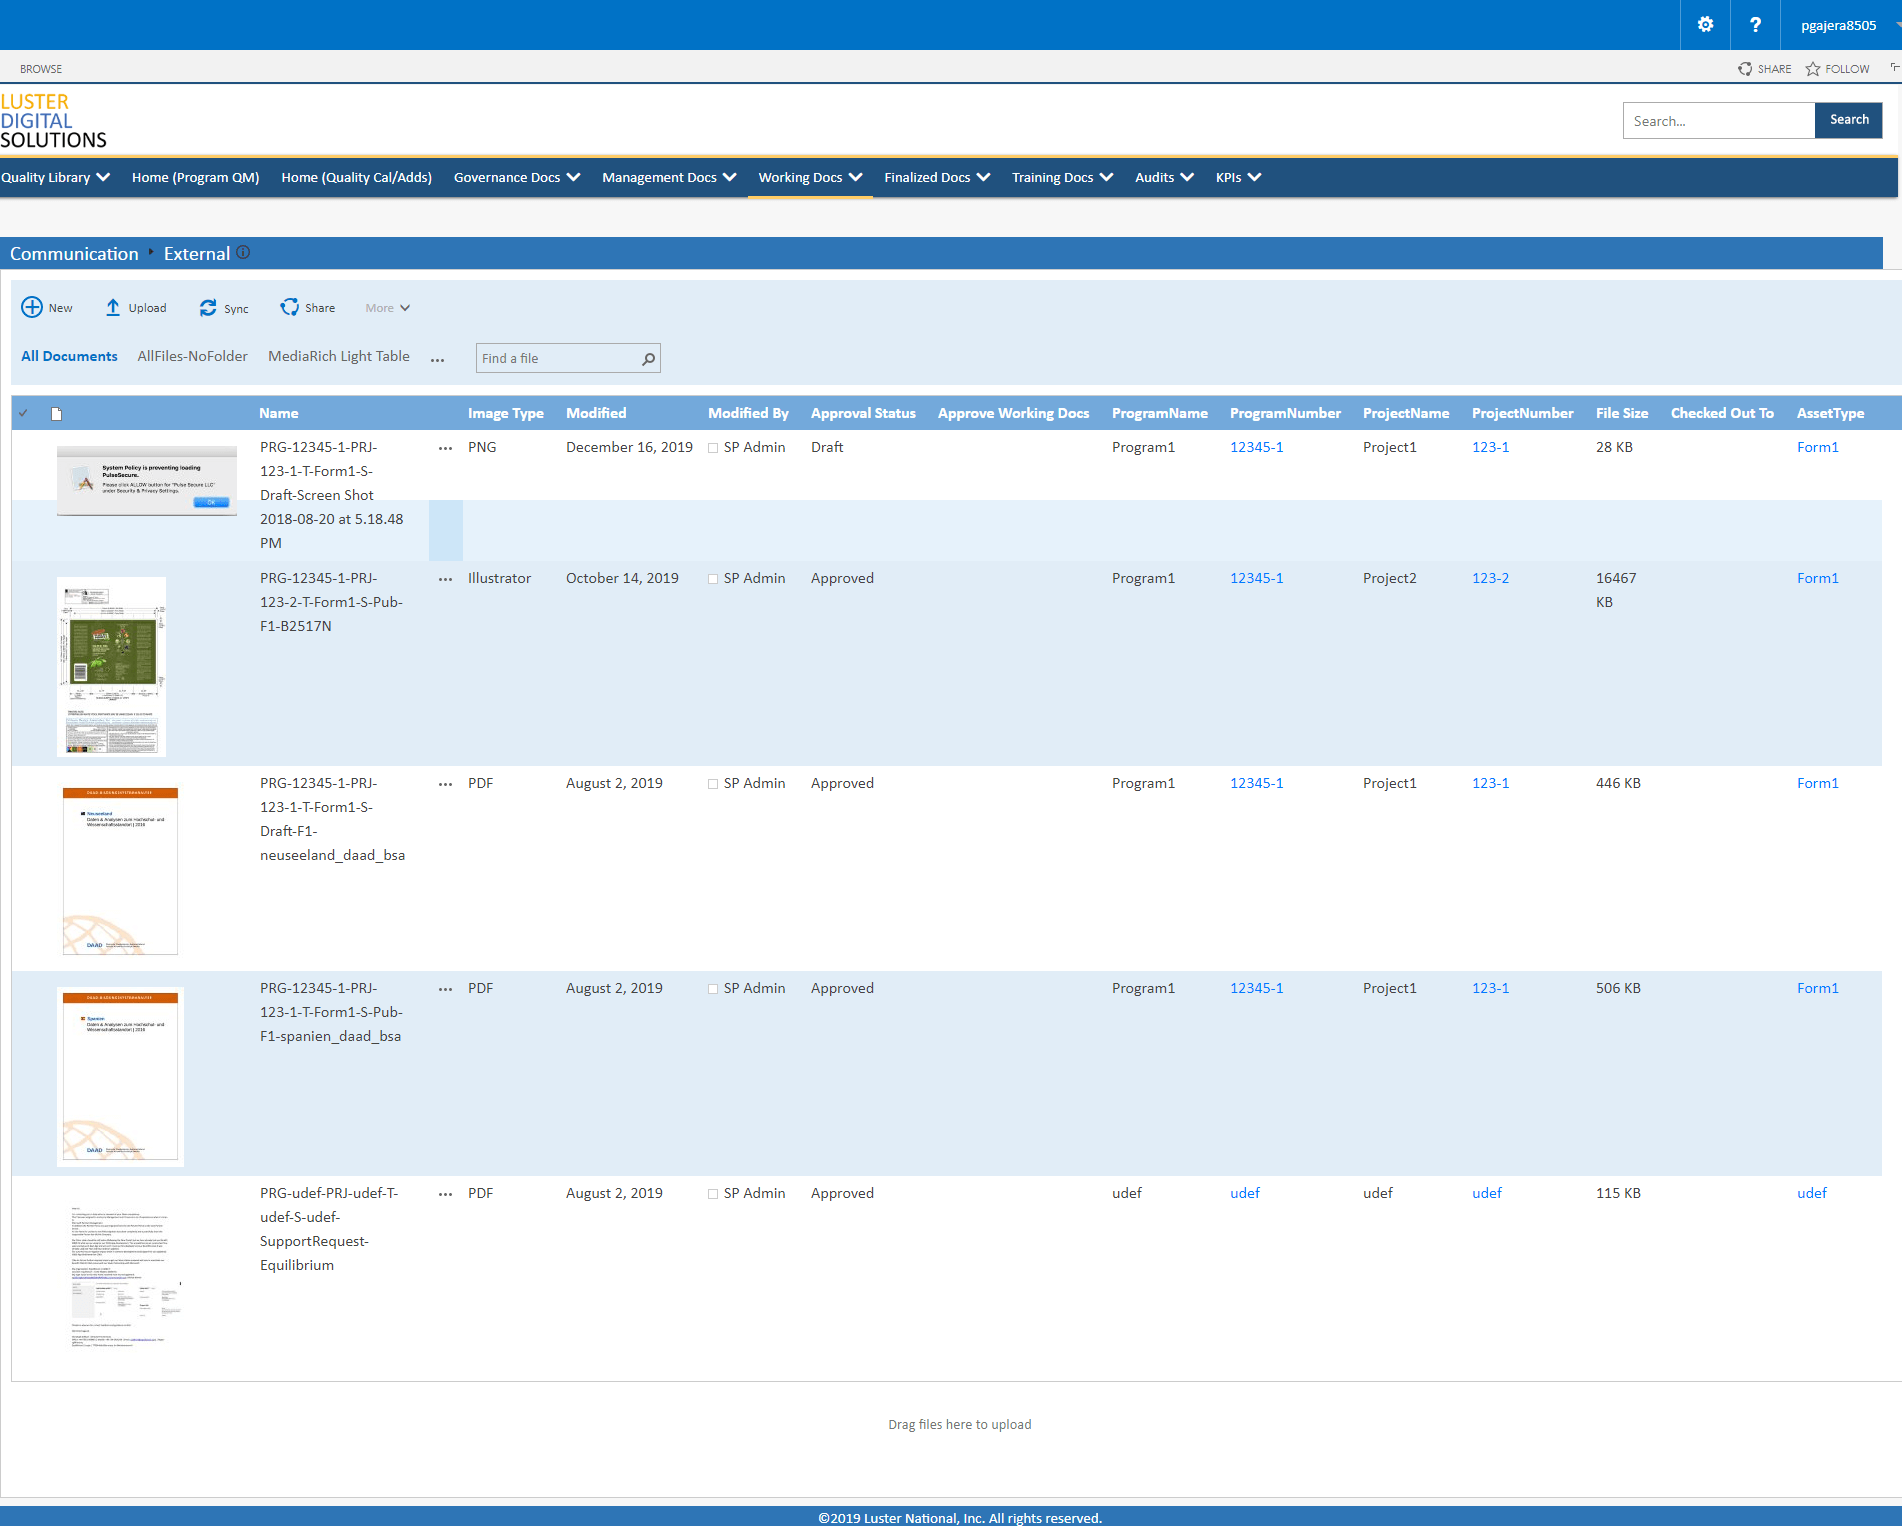Expand the KPIs dropdown

click(1255, 177)
